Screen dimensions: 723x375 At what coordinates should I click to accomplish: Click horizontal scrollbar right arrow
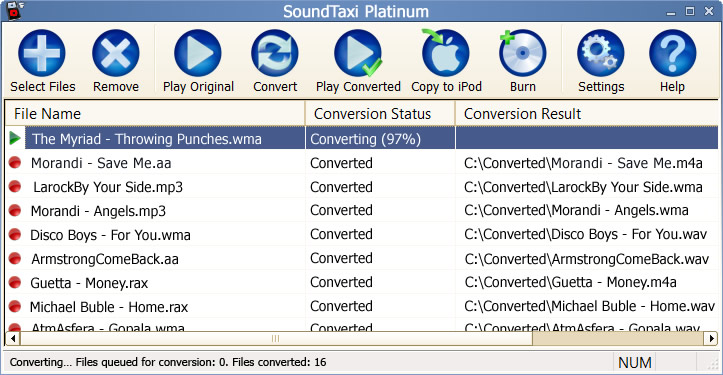pos(711,339)
